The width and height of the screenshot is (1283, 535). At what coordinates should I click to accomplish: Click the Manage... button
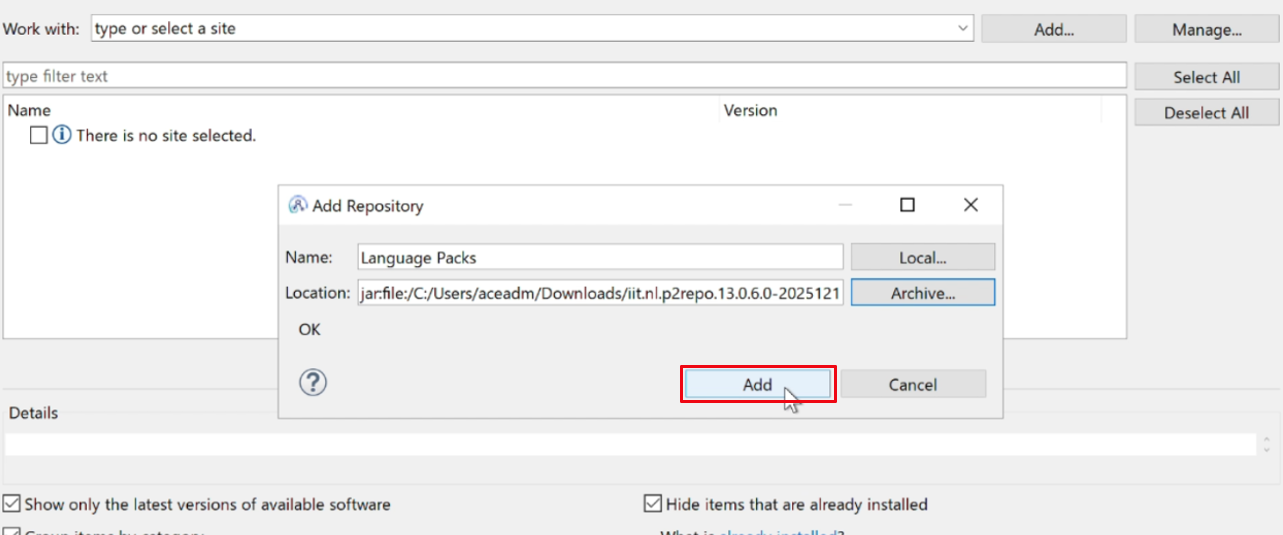click(1207, 29)
